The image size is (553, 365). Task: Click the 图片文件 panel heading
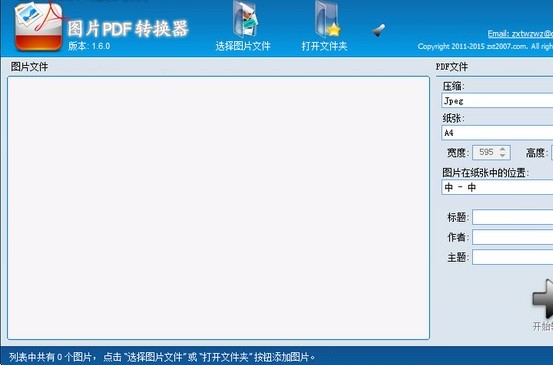point(29,67)
